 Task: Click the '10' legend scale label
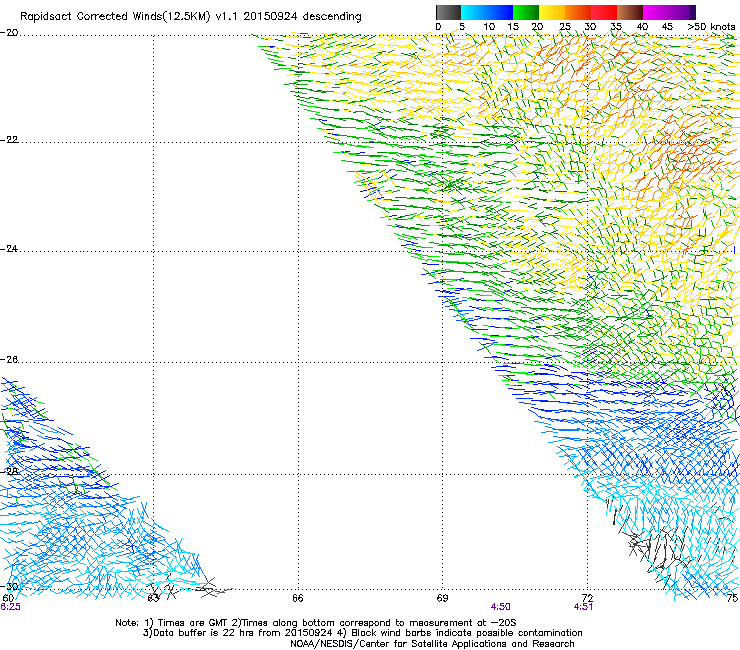489,26
